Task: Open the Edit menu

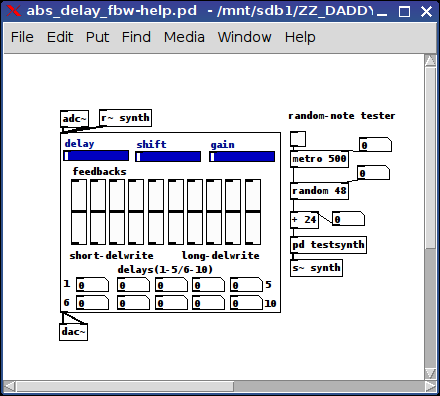Action: coord(60,37)
